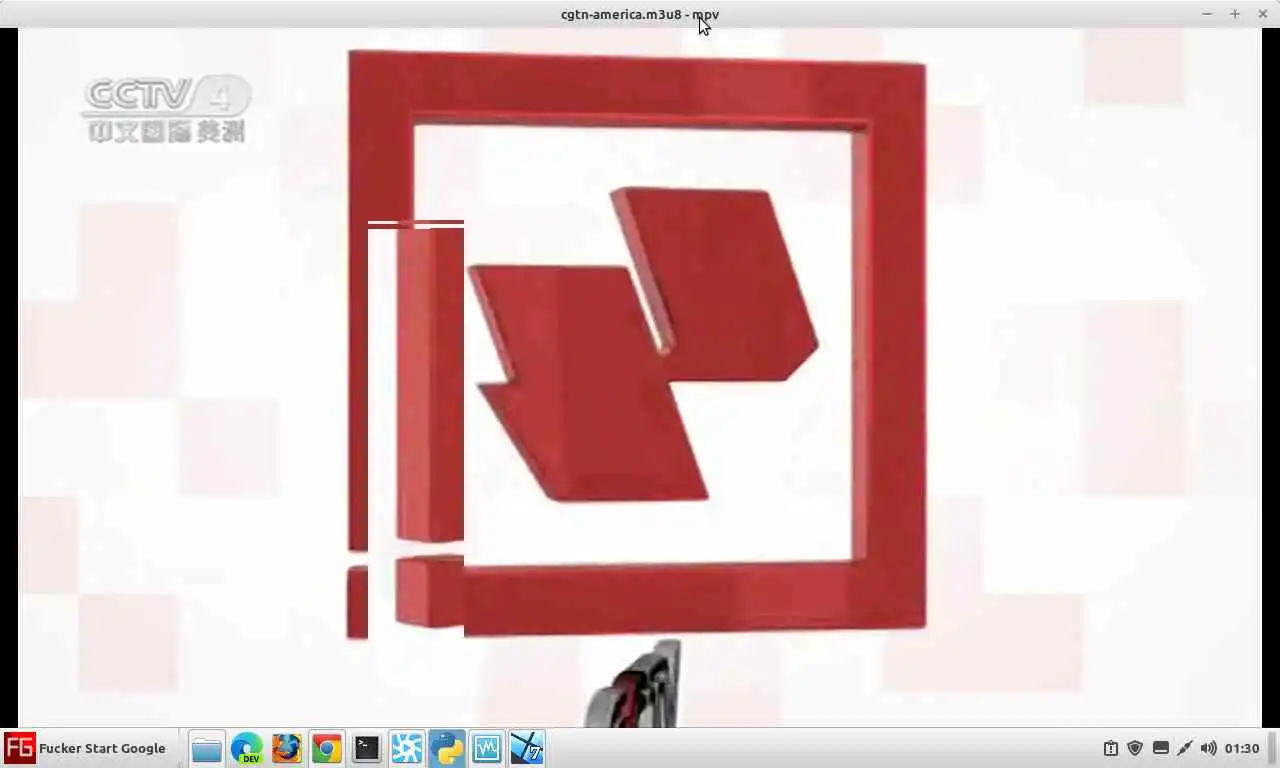Maximize the mpv window
This screenshot has height=768, width=1280.
point(1235,14)
